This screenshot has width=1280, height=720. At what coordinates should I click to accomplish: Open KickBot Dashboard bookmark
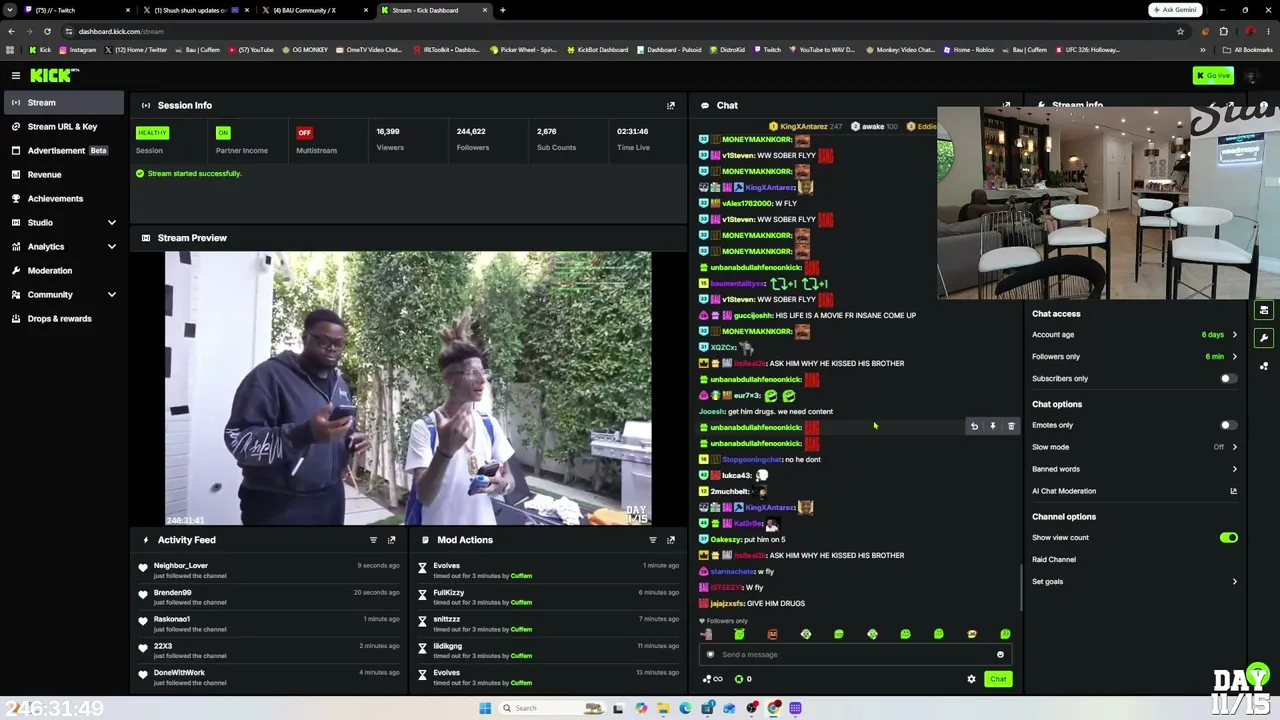(597, 50)
